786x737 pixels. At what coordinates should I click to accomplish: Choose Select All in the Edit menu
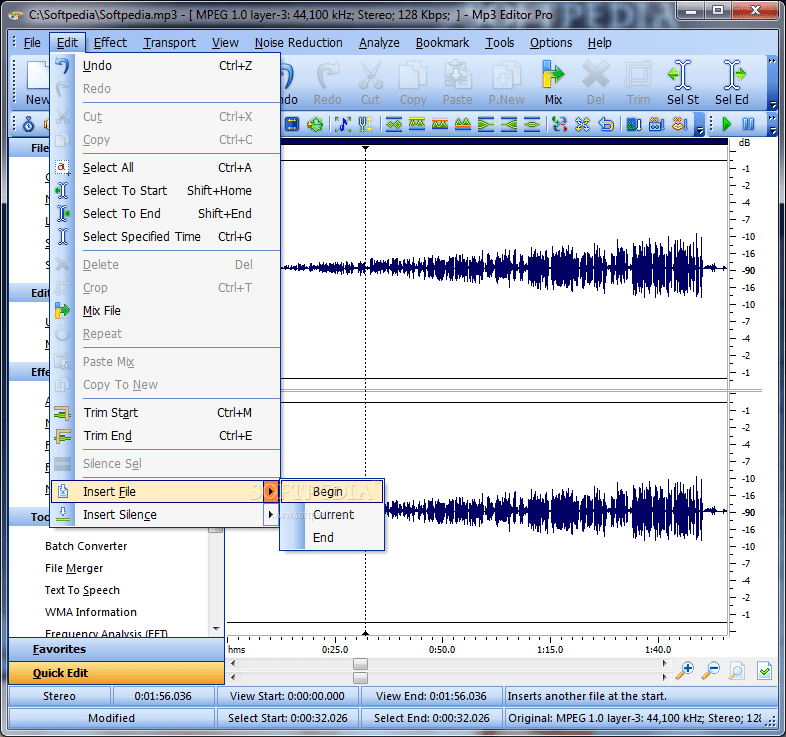[x=165, y=167]
